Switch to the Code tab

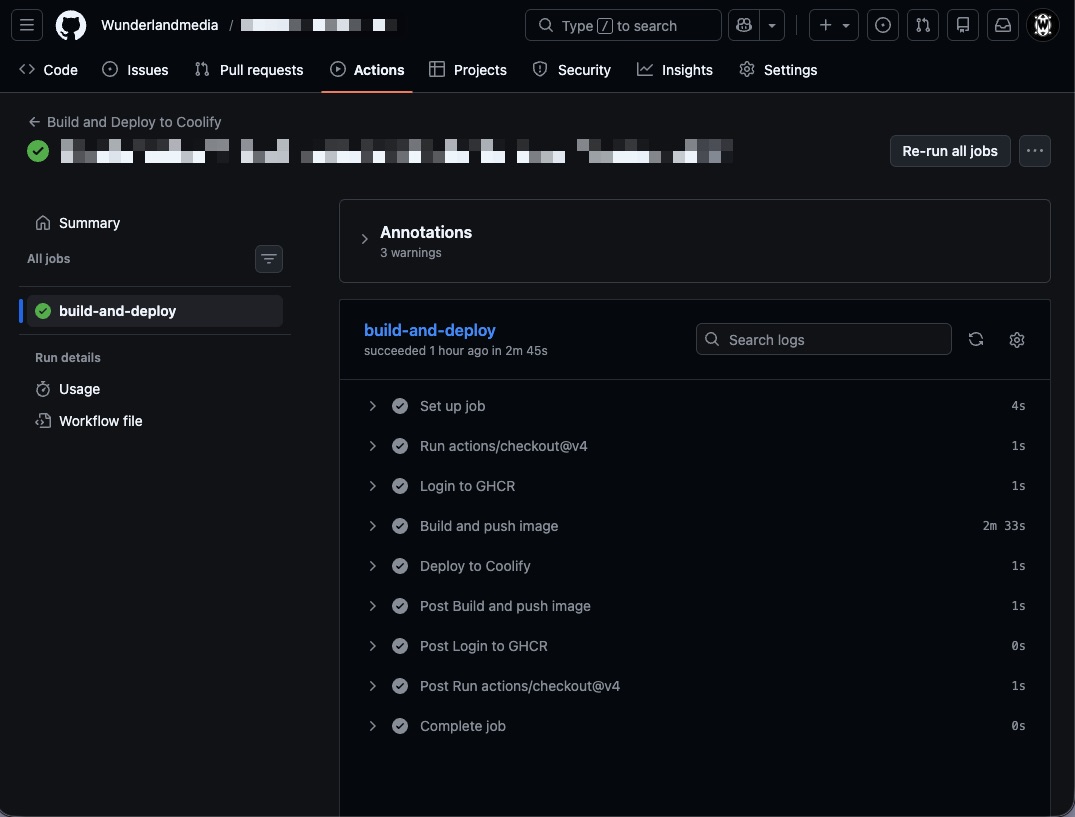pos(49,70)
